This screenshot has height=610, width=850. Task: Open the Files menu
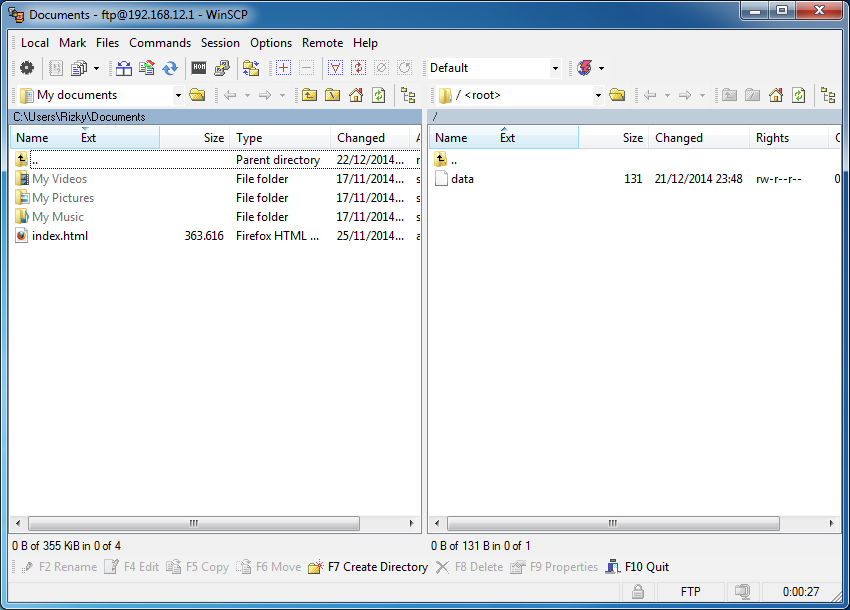click(x=107, y=43)
